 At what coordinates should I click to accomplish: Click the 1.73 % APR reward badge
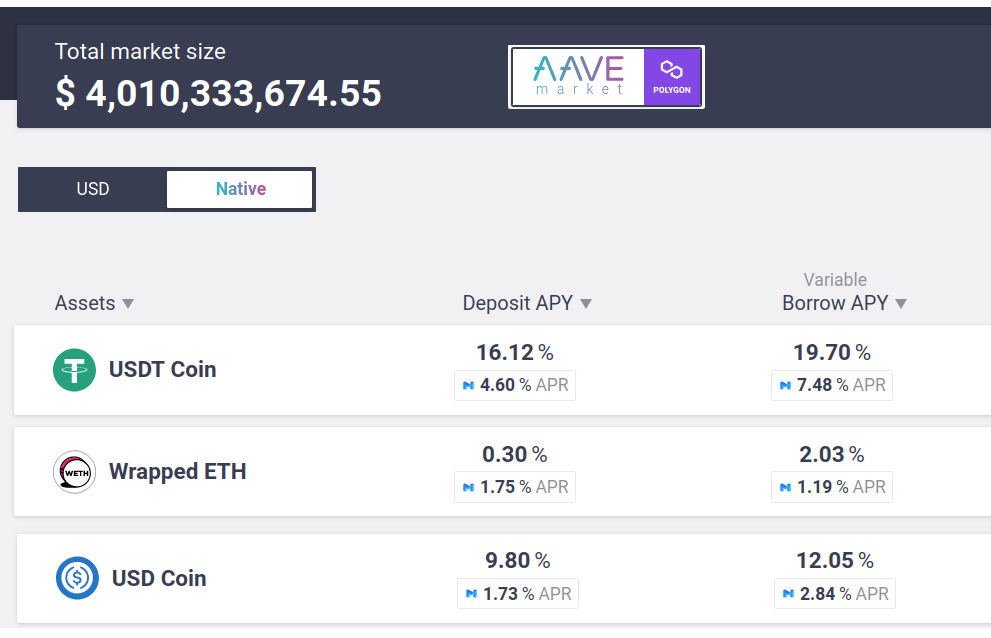click(518, 594)
